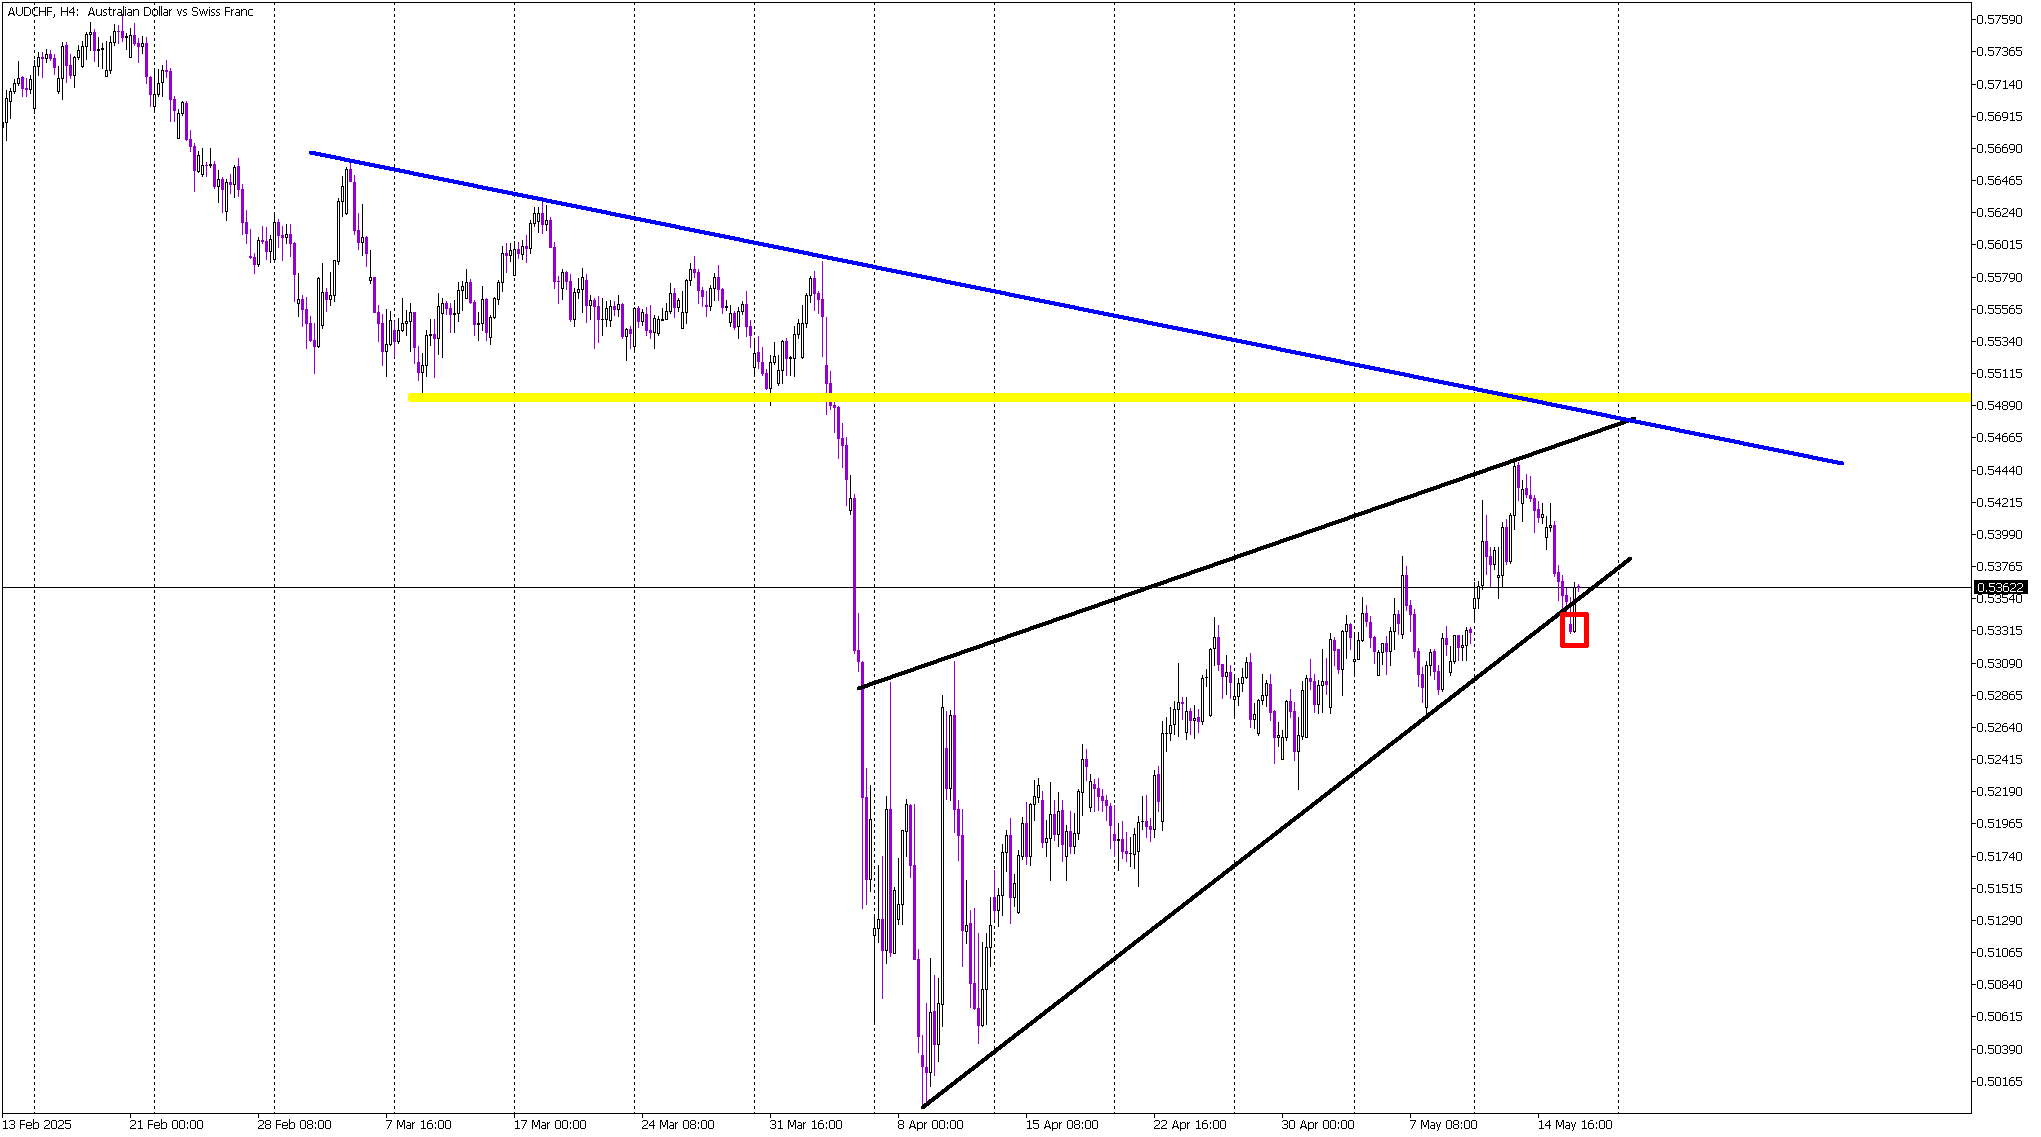Click the 22 Apr 16:00 time label
The width and height of the screenshot is (2041, 1137).
point(1190,1125)
